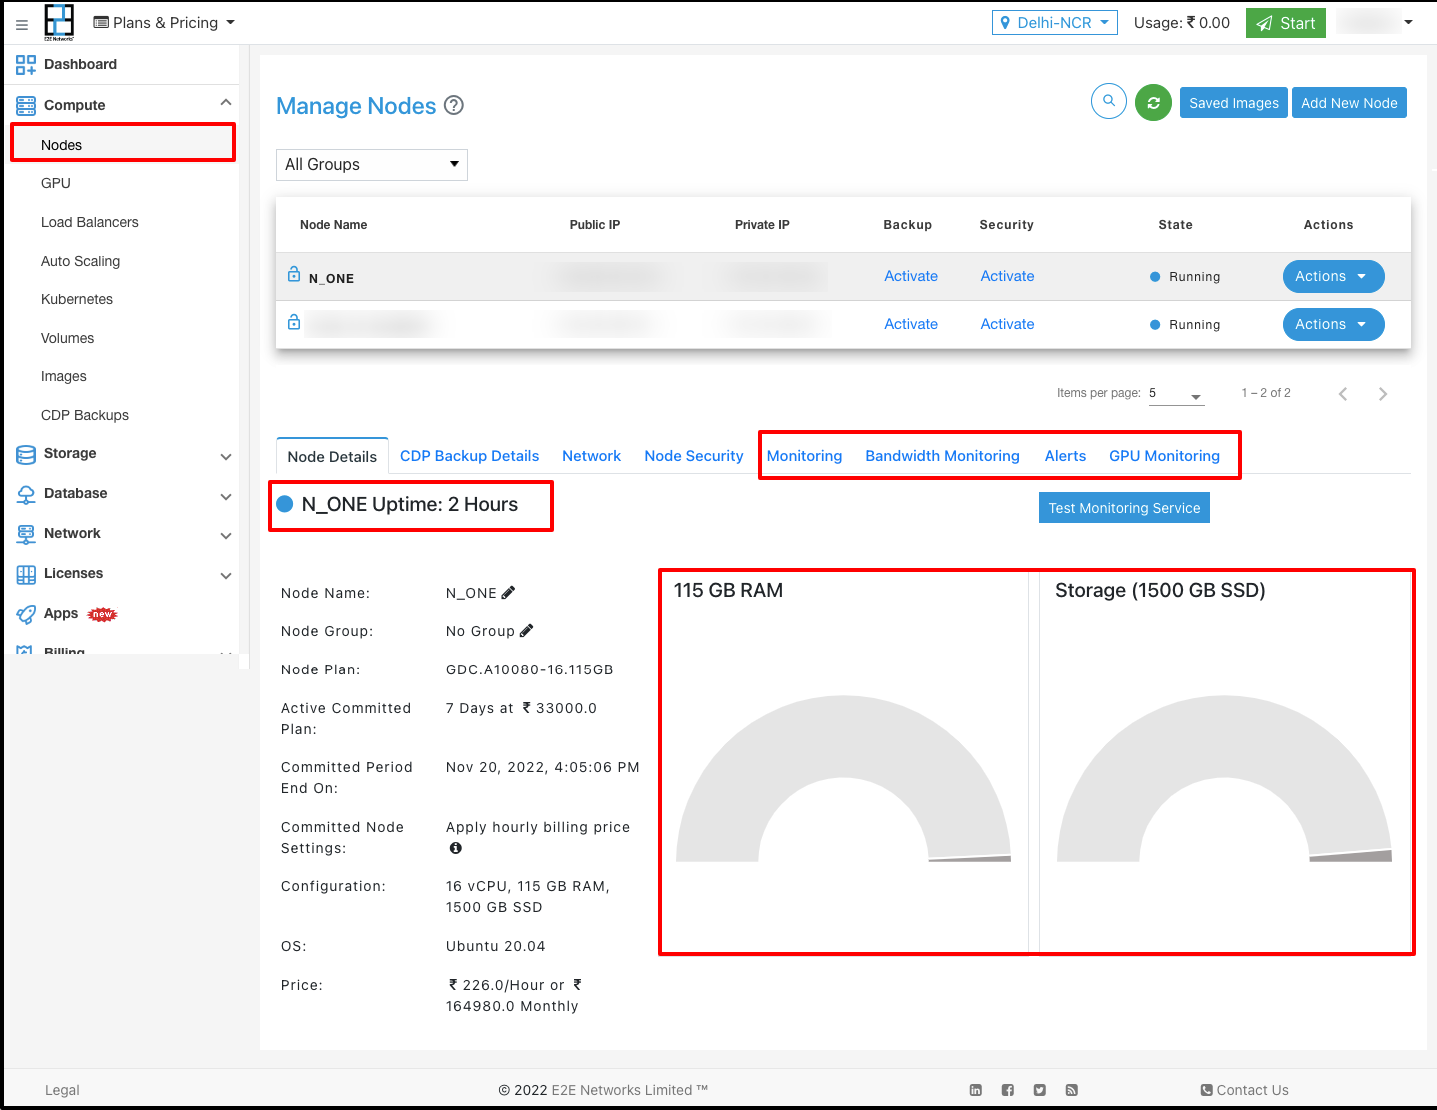The image size is (1437, 1110).
Task: Open the All Groups dropdown
Action: tap(372, 165)
